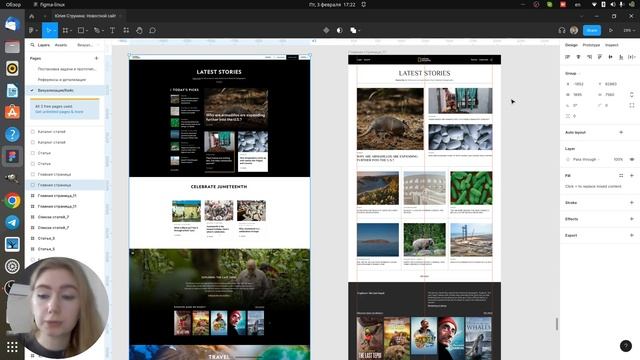
Task: Open the Group type dropdown
Action: [x=572, y=73]
